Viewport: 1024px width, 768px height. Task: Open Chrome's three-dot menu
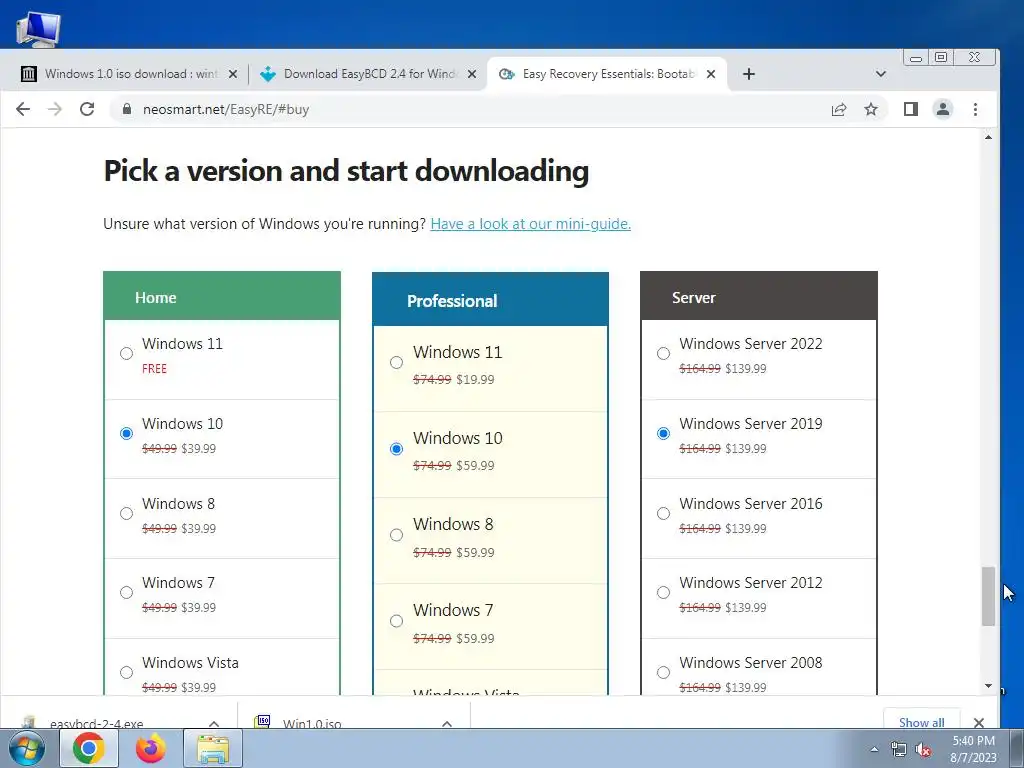pos(976,109)
